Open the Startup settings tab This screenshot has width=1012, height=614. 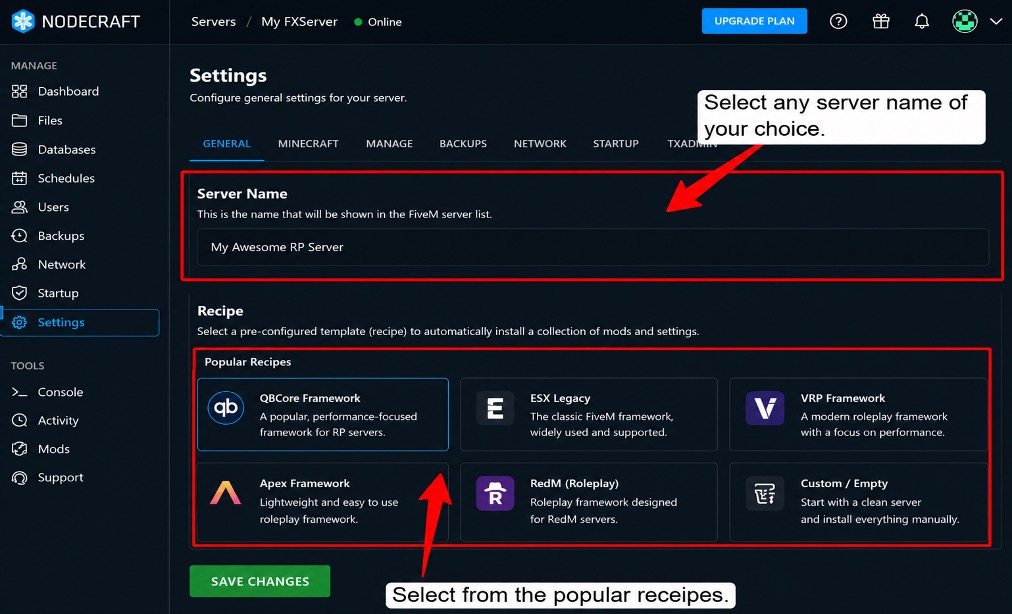[616, 143]
